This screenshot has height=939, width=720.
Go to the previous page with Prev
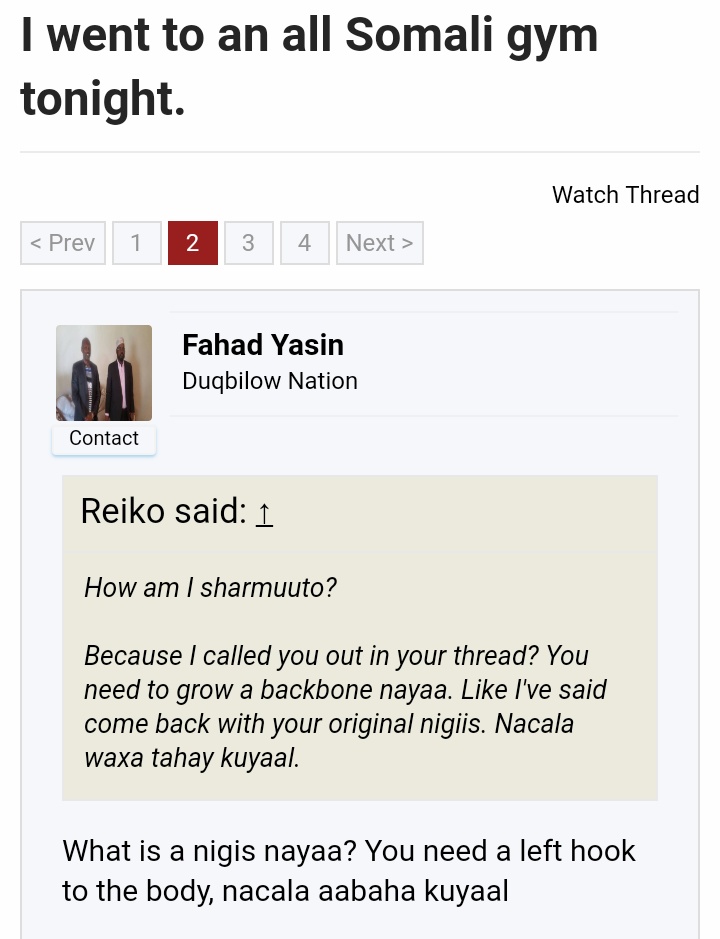coord(63,243)
